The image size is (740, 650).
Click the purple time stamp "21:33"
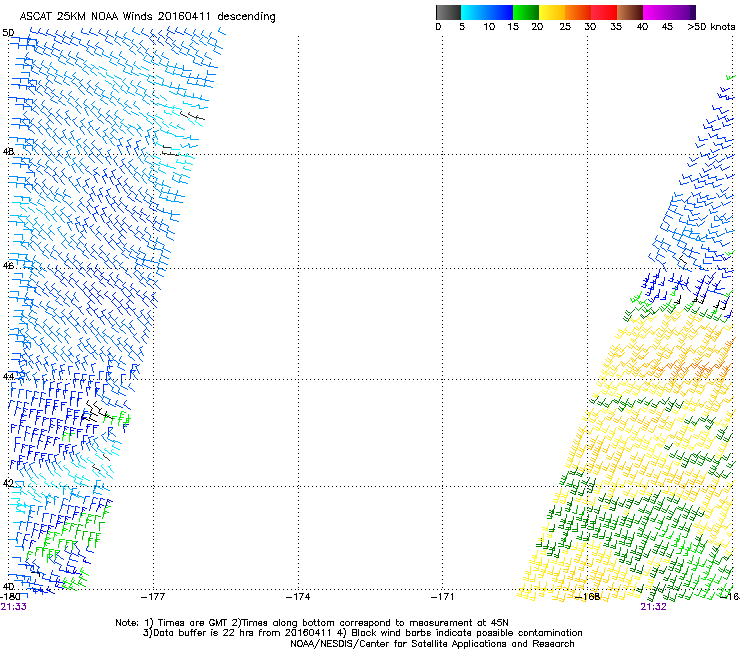pos(14,607)
